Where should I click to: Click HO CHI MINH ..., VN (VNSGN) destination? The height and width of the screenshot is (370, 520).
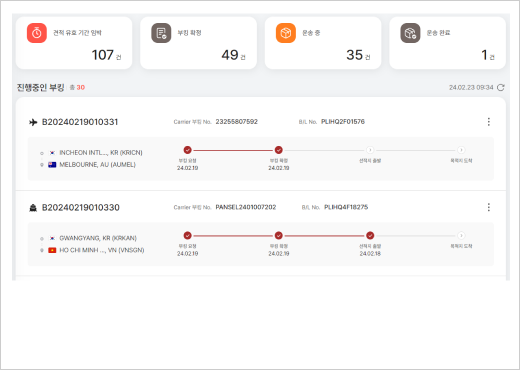pos(102,250)
